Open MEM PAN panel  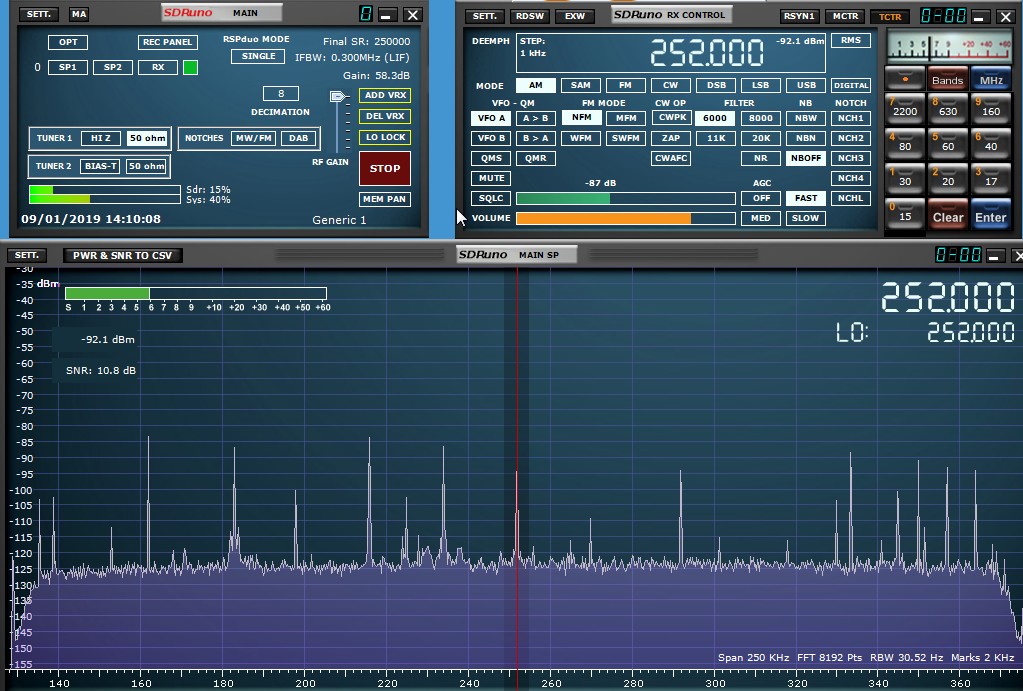tap(385, 199)
